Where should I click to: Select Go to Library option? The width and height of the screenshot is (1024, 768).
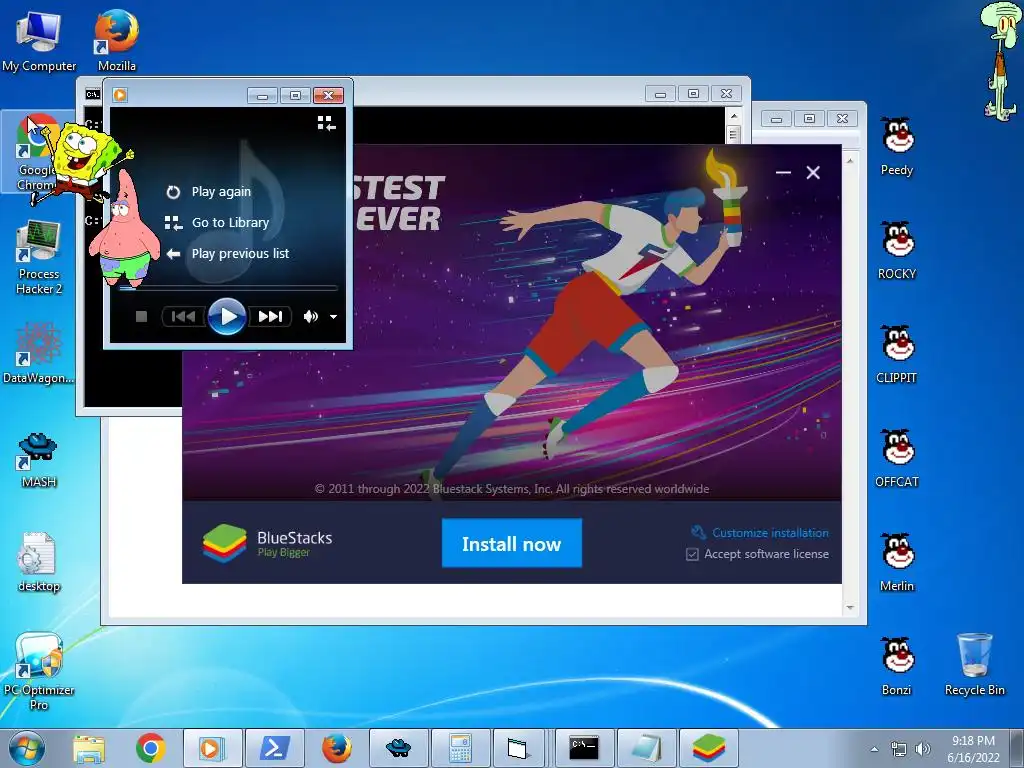(217, 223)
